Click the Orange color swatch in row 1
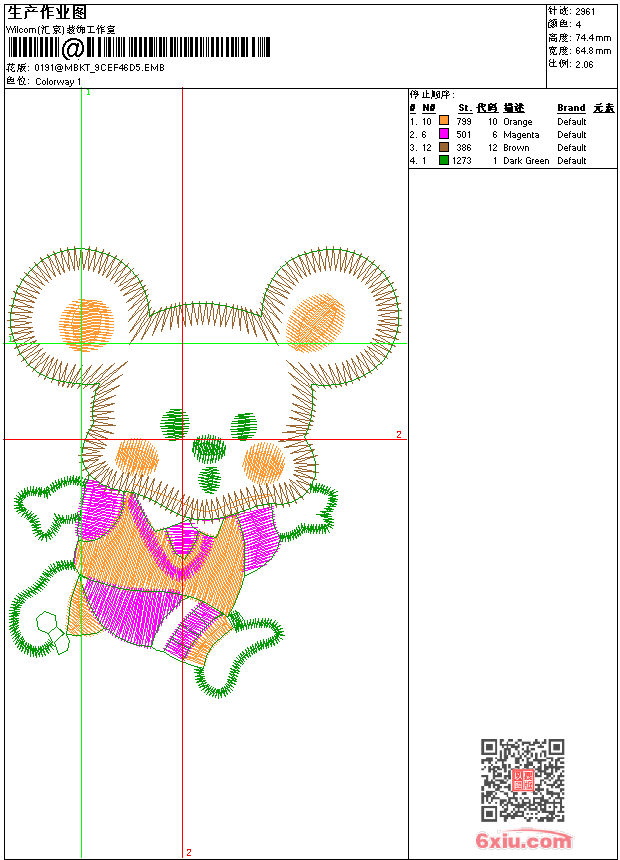The width and height of the screenshot is (620, 860). (444, 121)
